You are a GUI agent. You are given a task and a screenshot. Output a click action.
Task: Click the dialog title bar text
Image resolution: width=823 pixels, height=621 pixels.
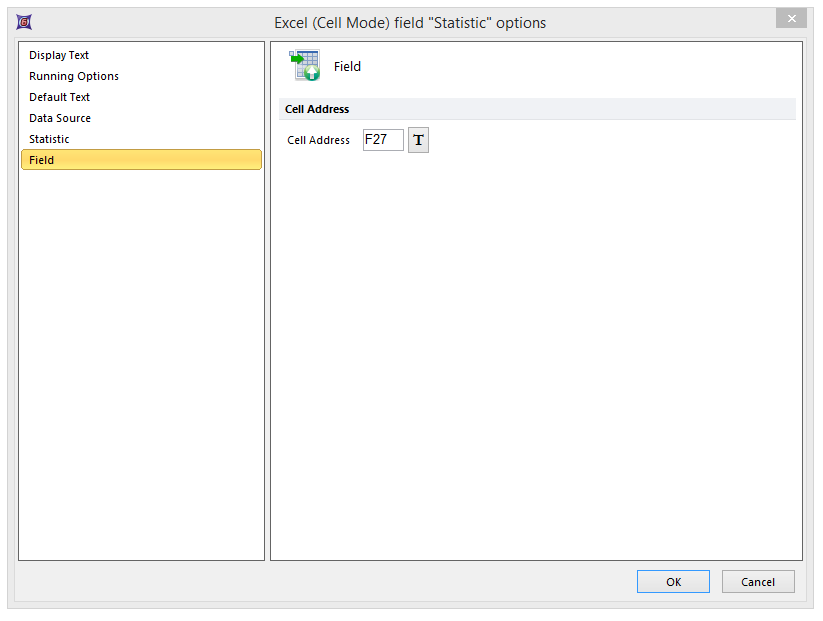tap(410, 22)
